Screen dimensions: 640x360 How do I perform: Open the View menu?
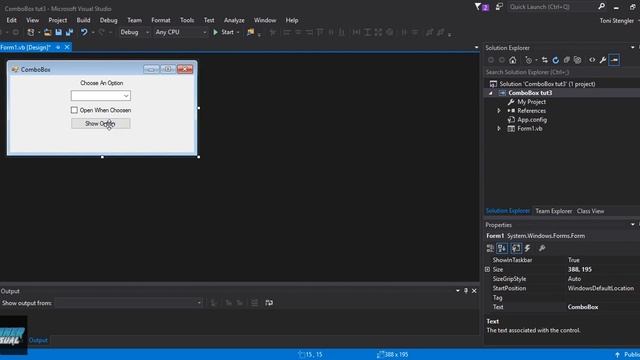(33, 20)
